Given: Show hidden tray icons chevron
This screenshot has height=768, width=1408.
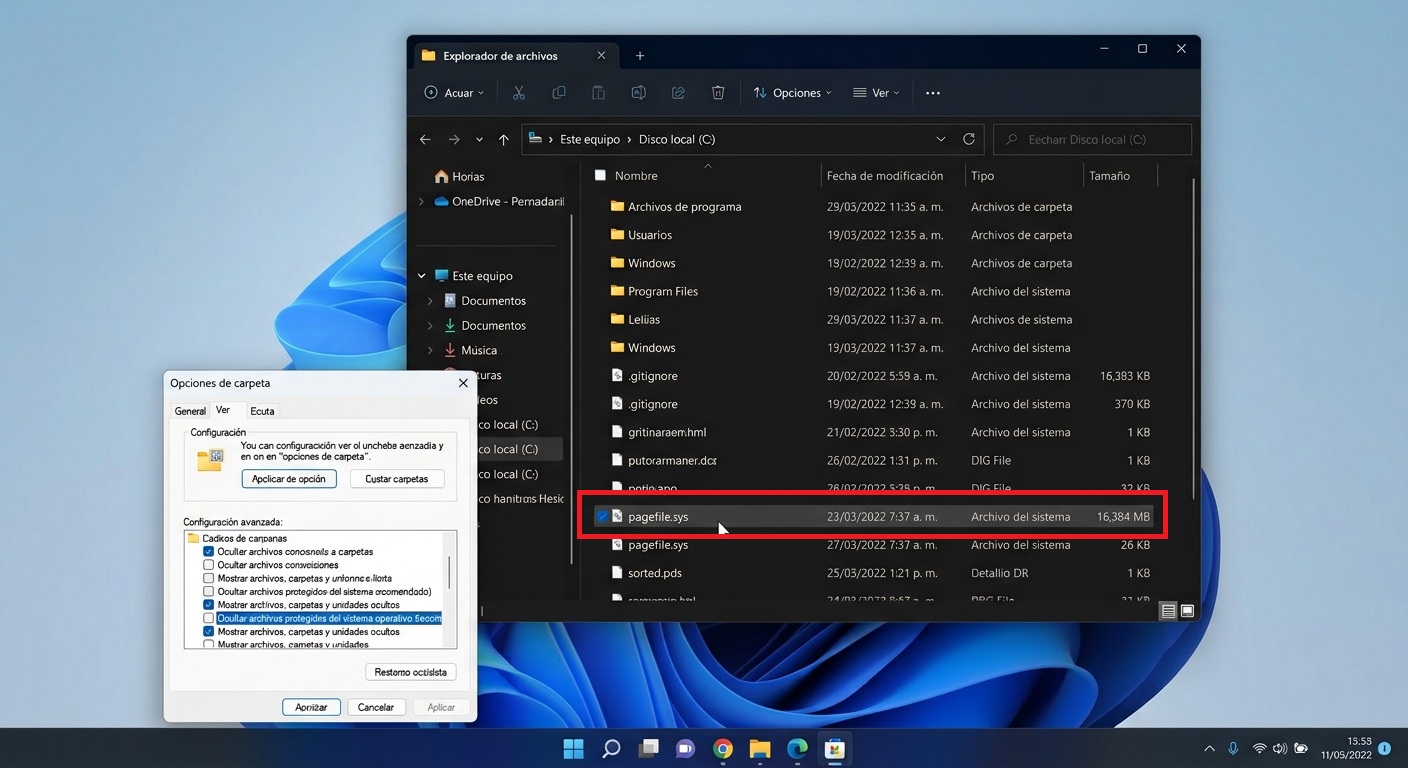Looking at the screenshot, I should [x=1209, y=748].
